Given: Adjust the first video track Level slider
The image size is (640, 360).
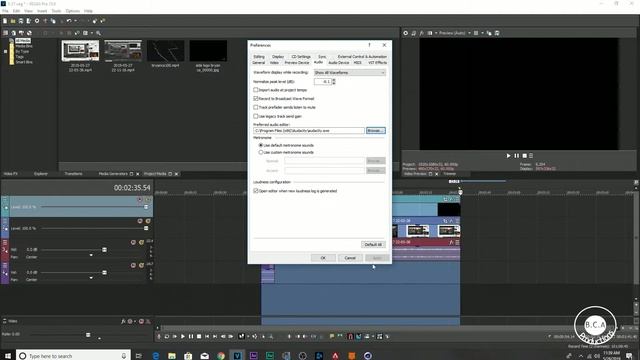Looking at the screenshot, I should point(146,207).
